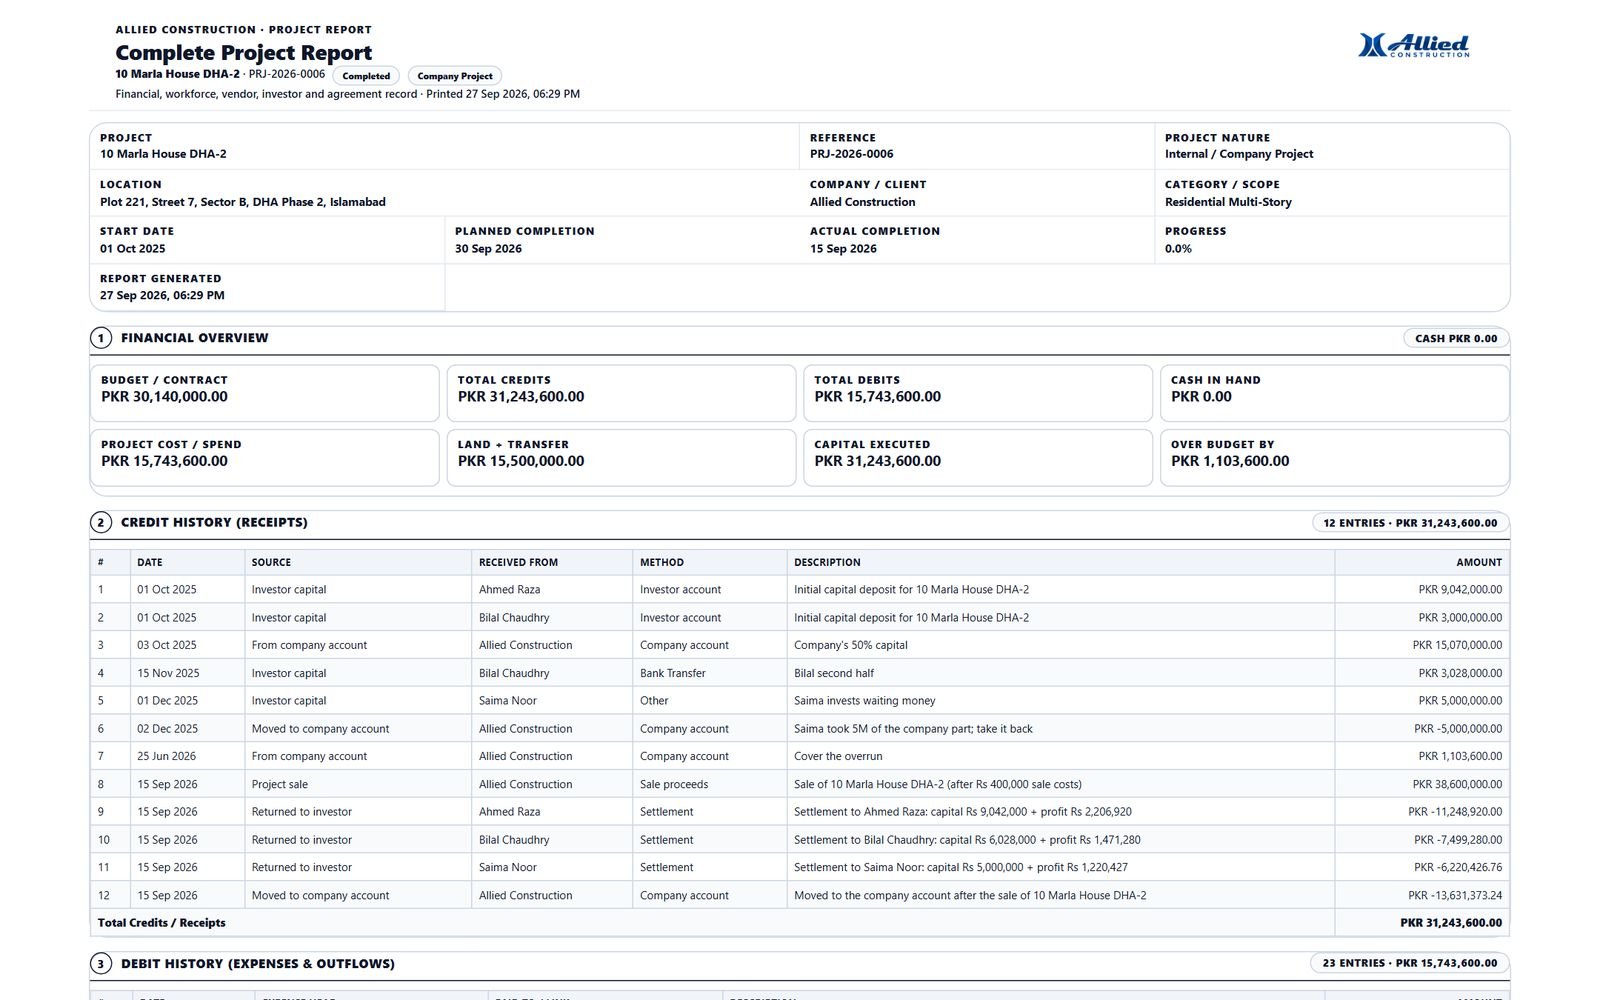Click 'Company's 50% capital' description
Screen dimensions: 1600x1000
851,645
